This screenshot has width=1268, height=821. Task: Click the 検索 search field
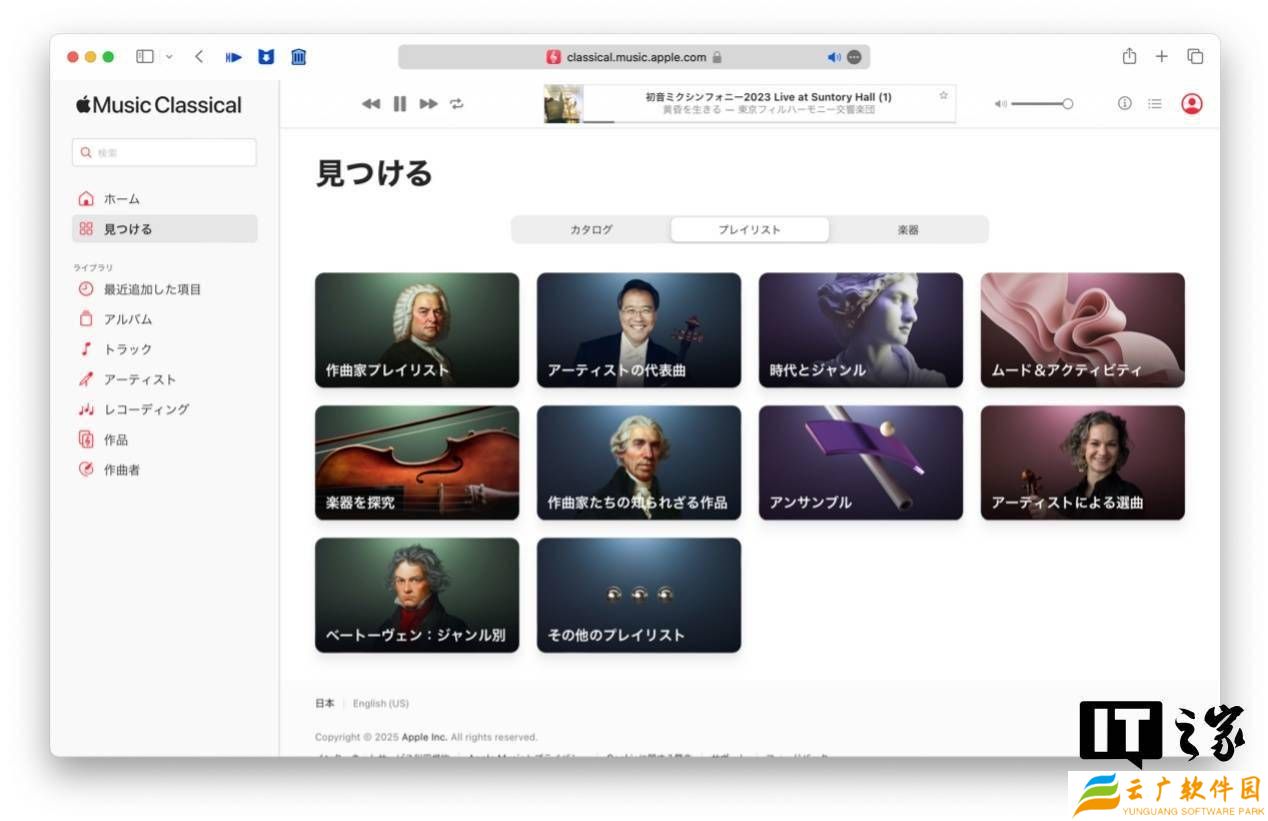(x=165, y=153)
